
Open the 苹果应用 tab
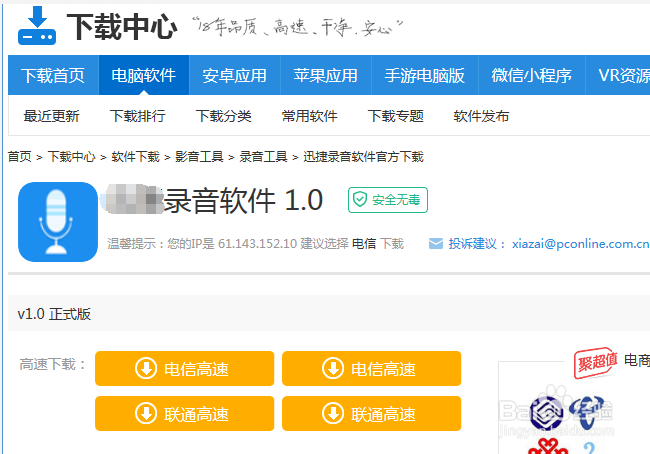point(326,75)
